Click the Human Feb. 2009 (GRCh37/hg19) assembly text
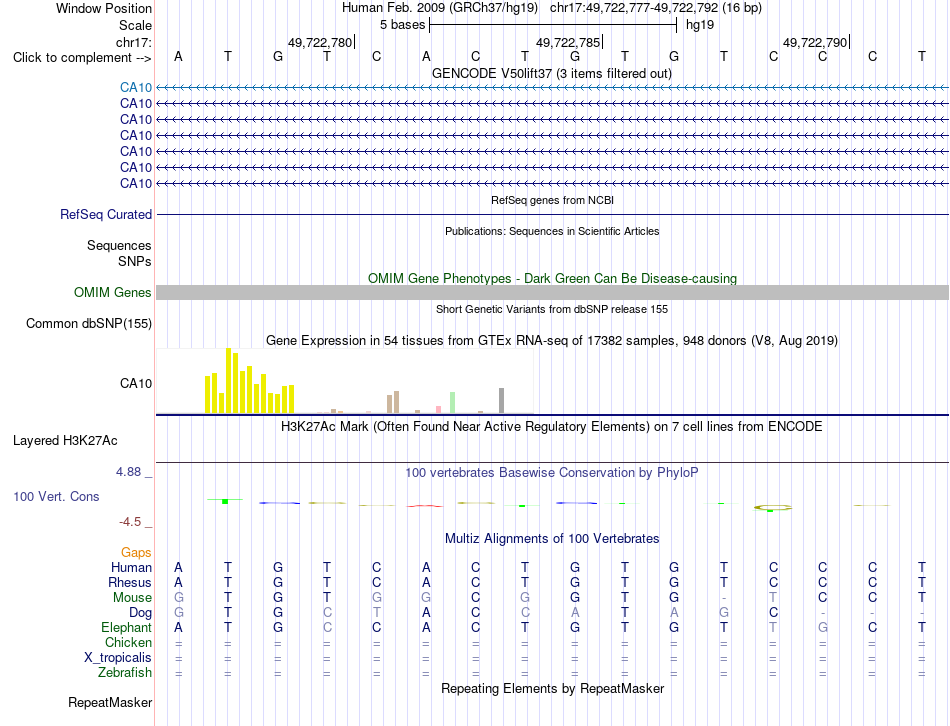Screen dimensions: 950x726 (440, 8)
